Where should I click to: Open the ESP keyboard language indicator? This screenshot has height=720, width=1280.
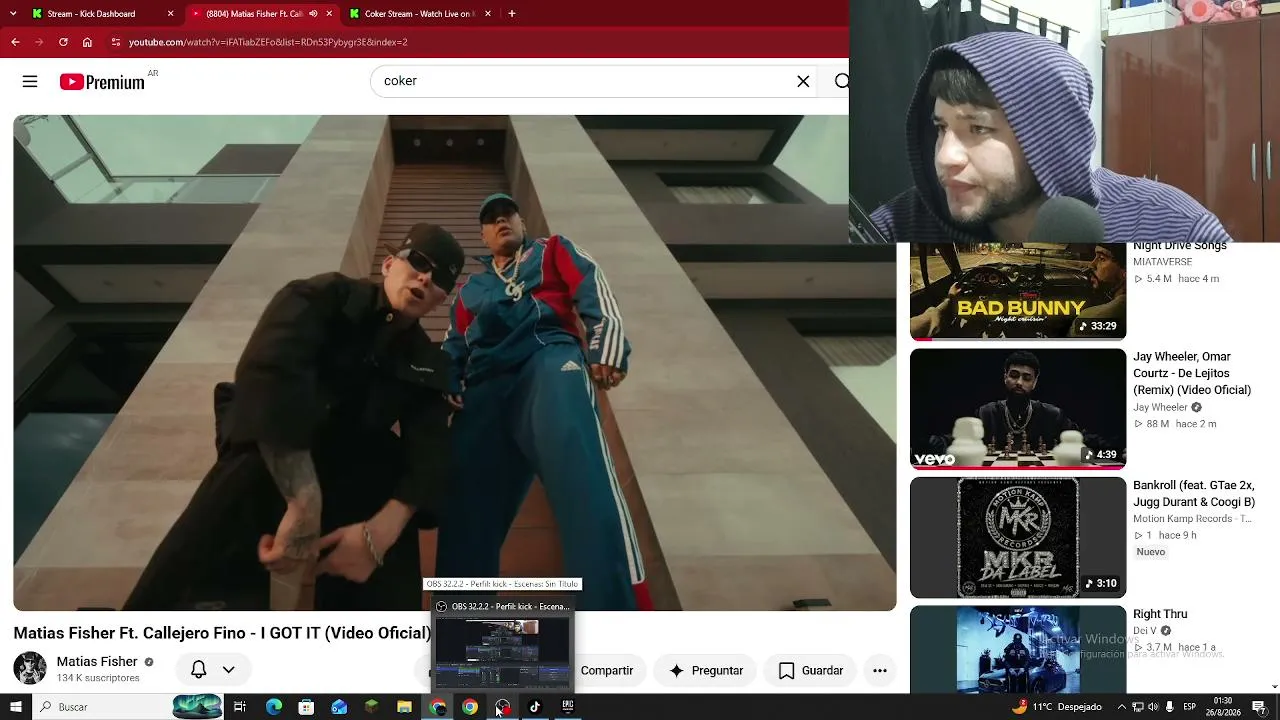[x=1189, y=707]
